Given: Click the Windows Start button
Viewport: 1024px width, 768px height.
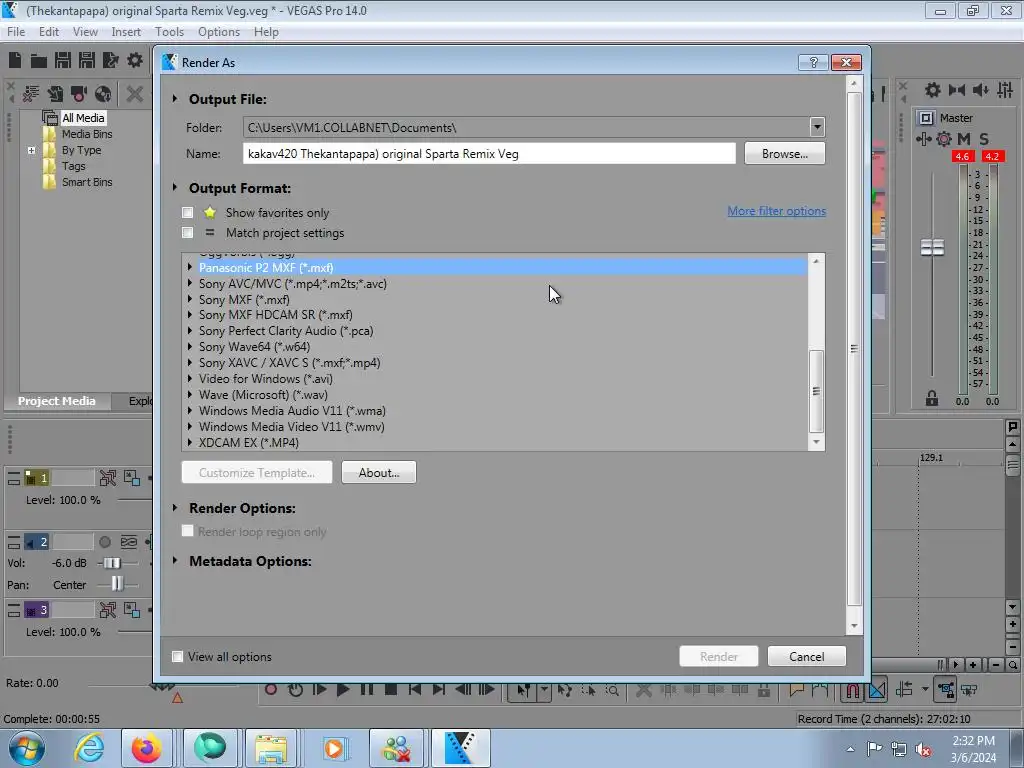Looking at the screenshot, I should [x=26, y=748].
